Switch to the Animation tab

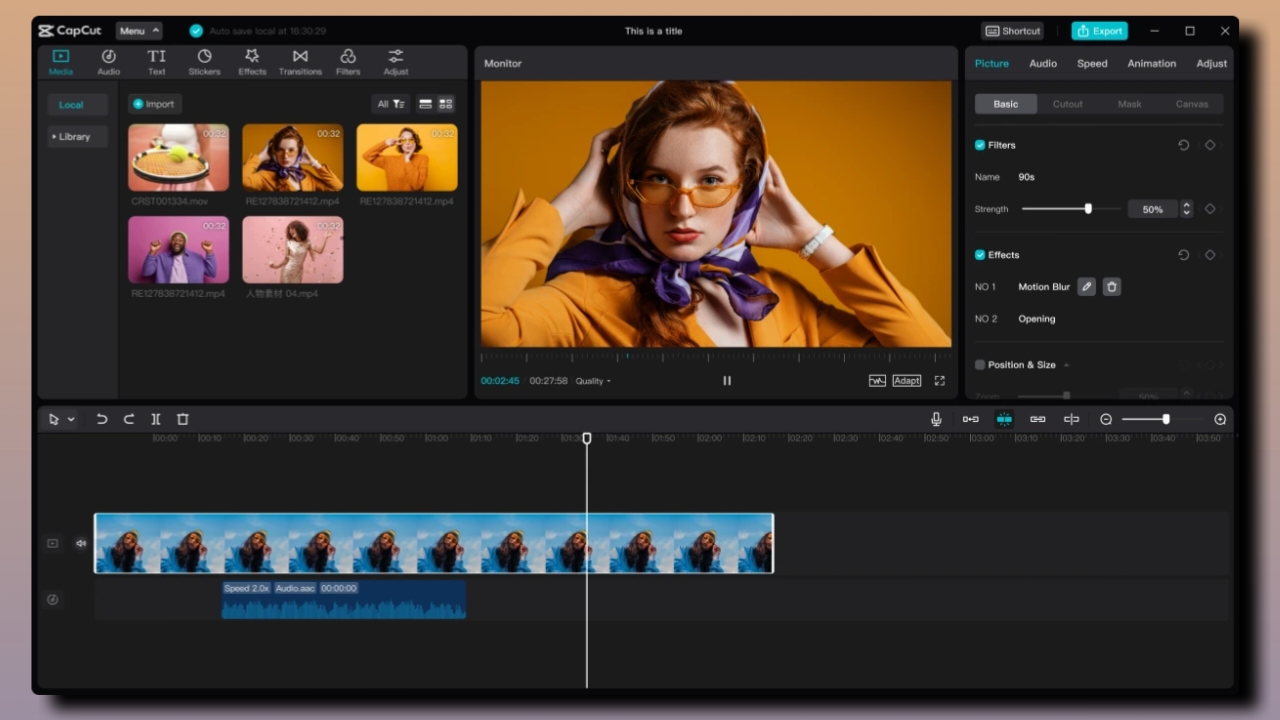point(1151,63)
